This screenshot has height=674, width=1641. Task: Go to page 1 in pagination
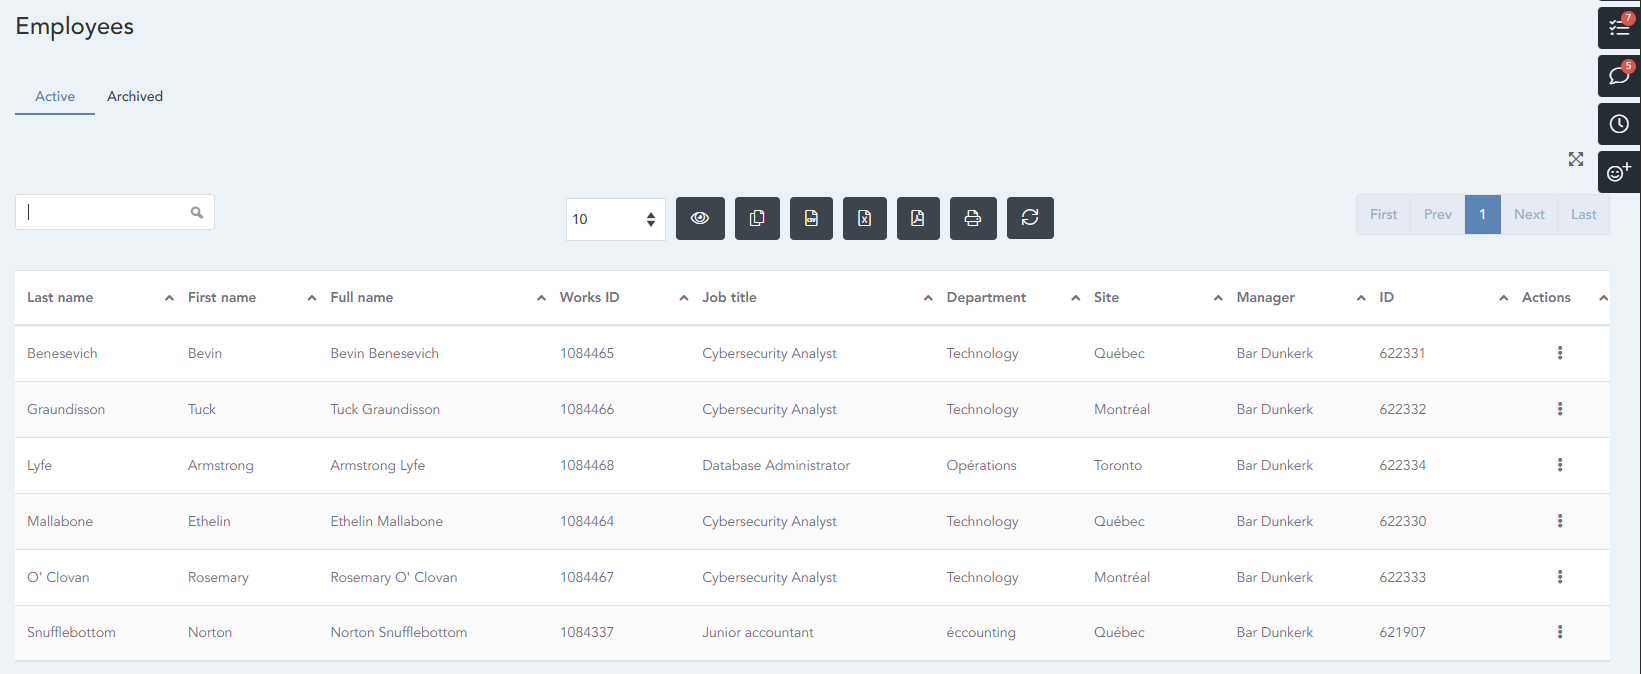coord(1482,214)
